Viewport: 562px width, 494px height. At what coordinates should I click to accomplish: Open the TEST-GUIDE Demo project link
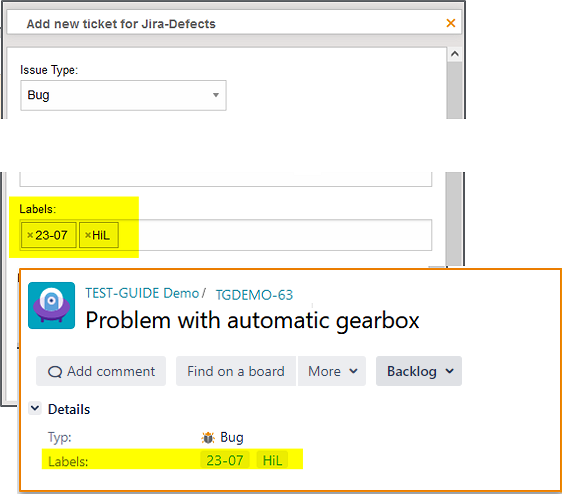pos(142,293)
